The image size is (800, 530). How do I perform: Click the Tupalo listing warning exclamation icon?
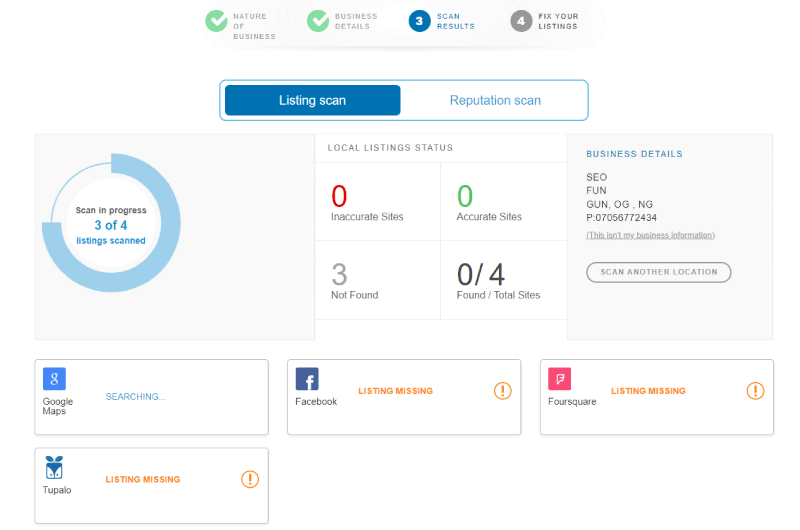pos(250,479)
